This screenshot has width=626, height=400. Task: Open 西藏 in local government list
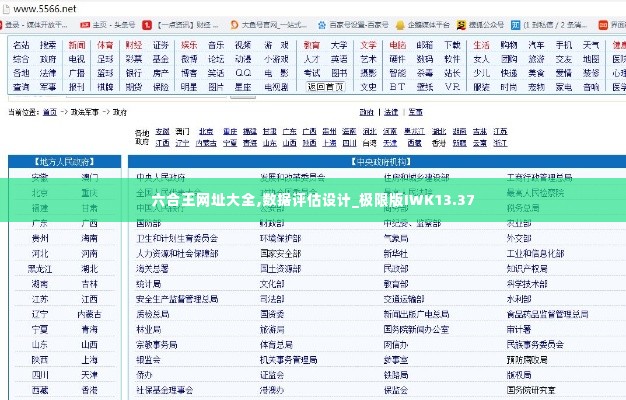pos(40,390)
